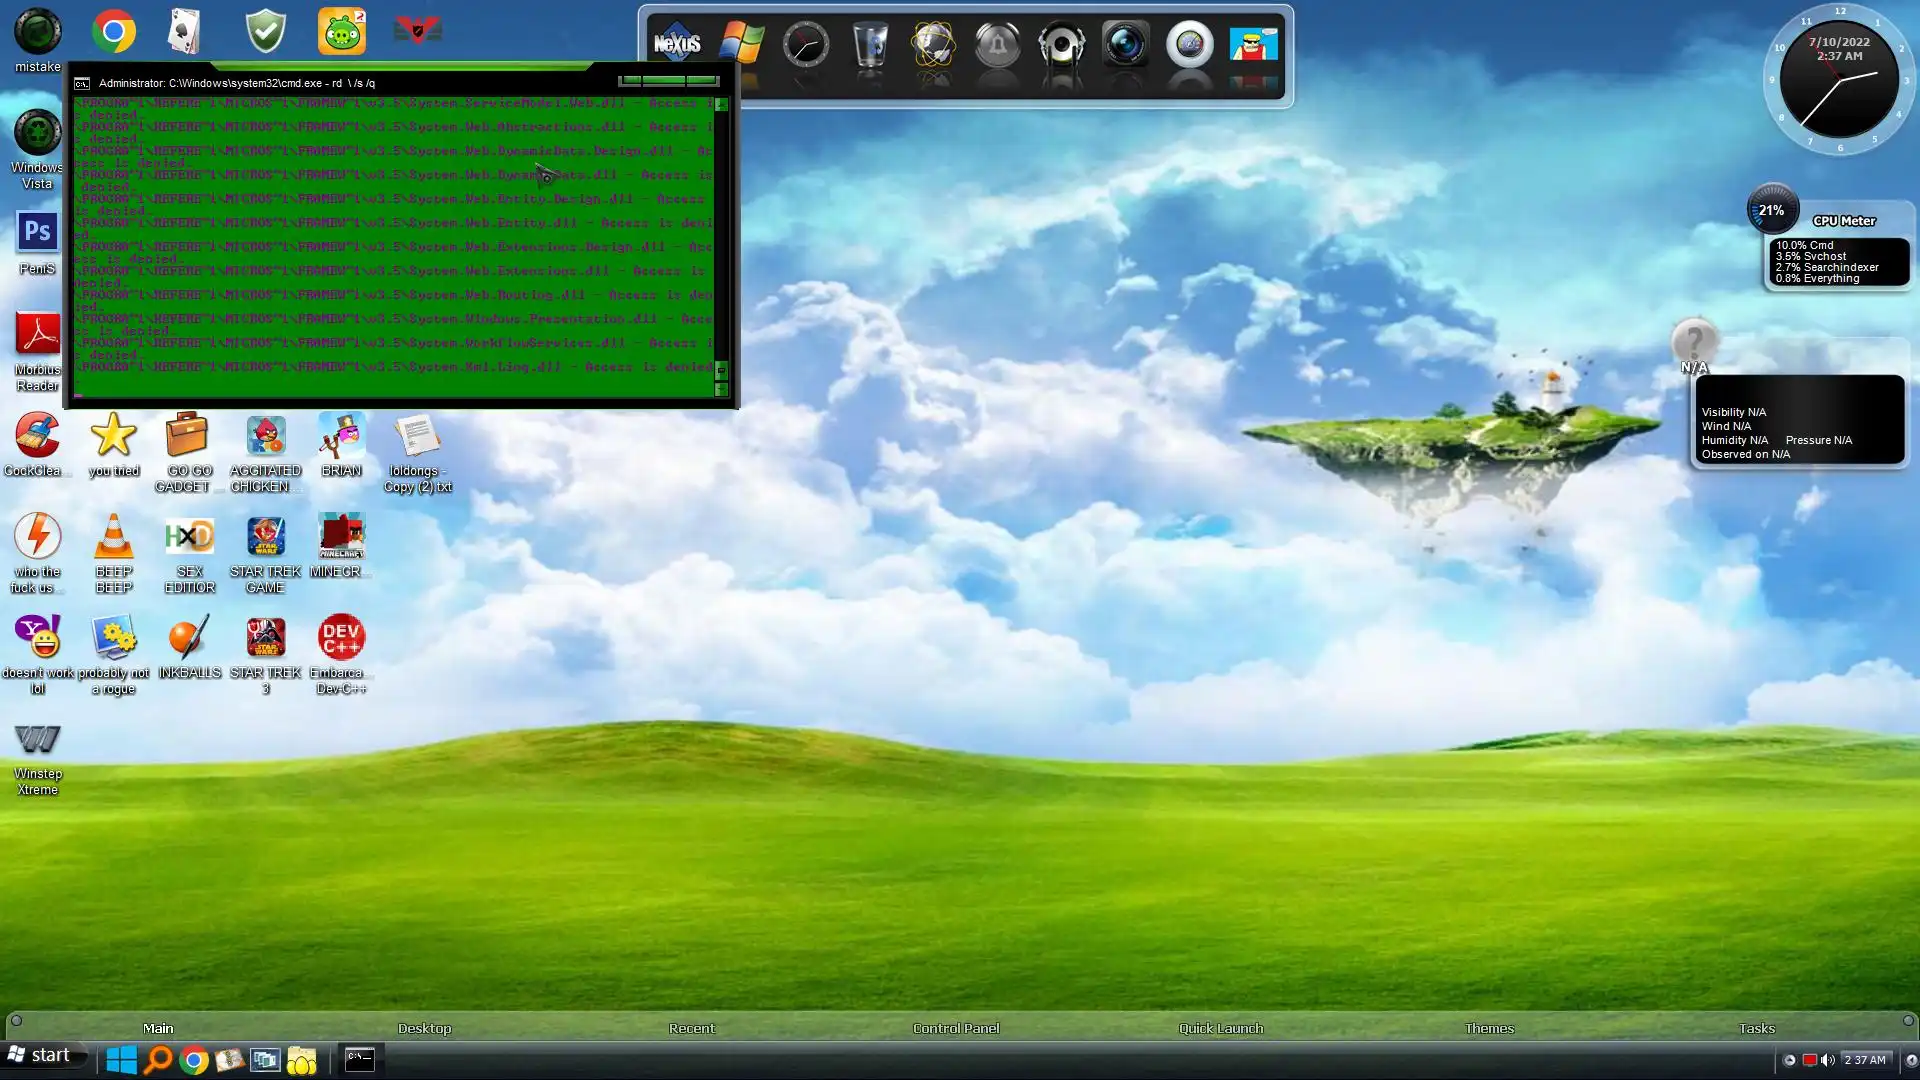
Task: Click the volume speaker tray icon
Action: coord(1828,1060)
